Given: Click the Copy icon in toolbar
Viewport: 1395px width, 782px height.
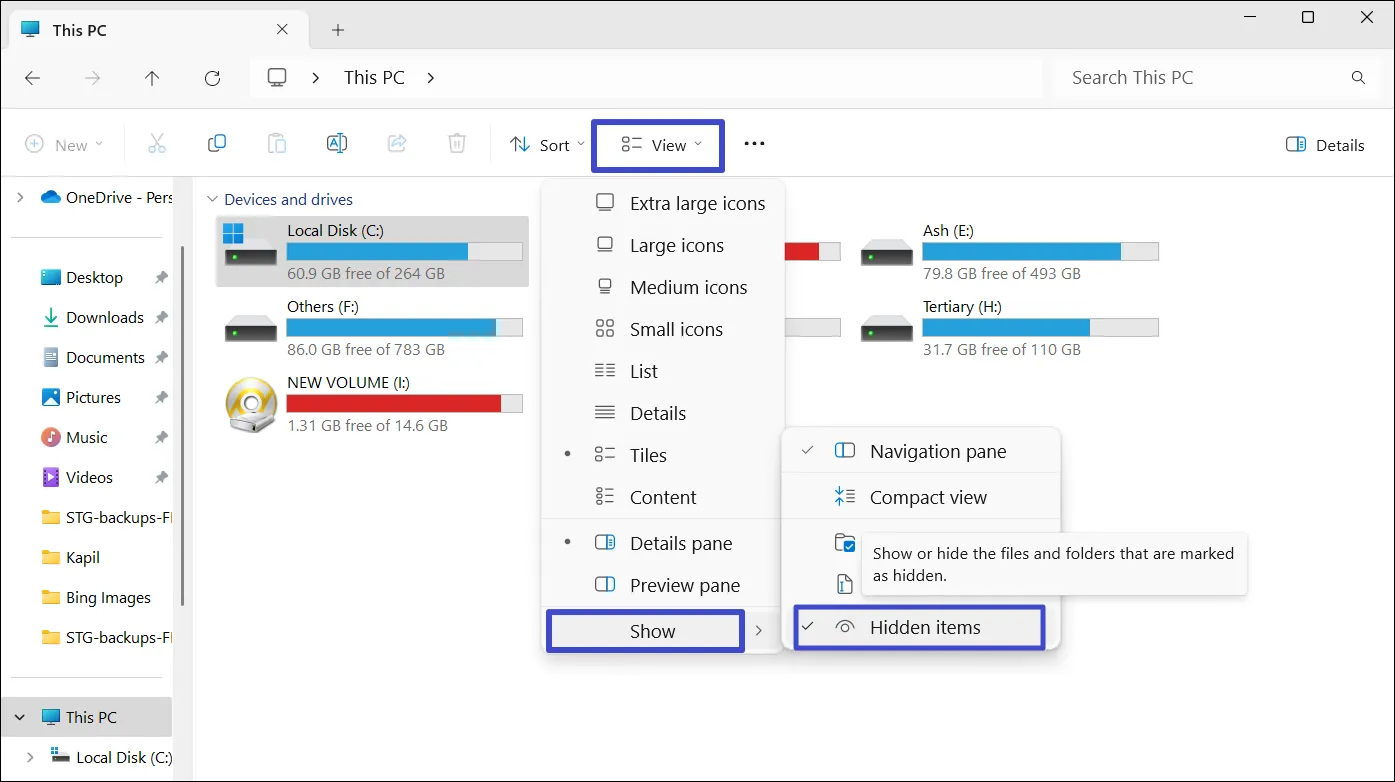Looking at the screenshot, I should (x=217, y=144).
